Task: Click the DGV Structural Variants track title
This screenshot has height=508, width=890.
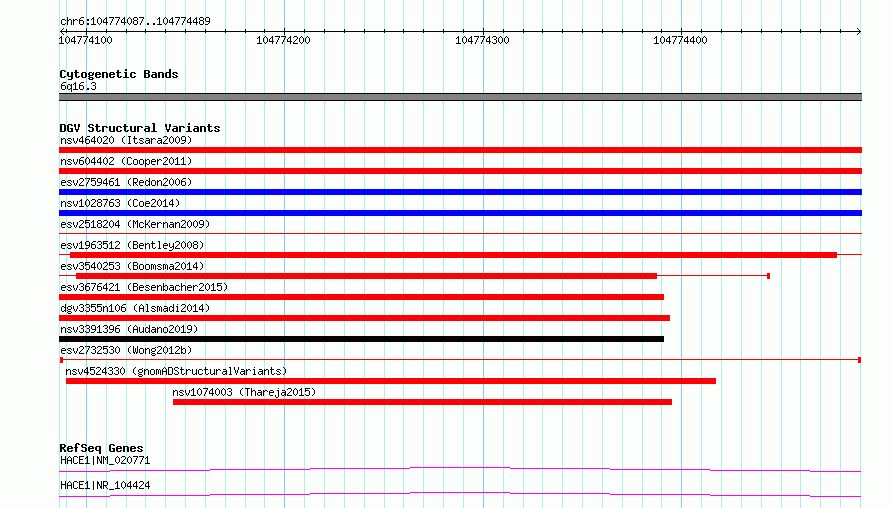Action: click(x=140, y=128)
